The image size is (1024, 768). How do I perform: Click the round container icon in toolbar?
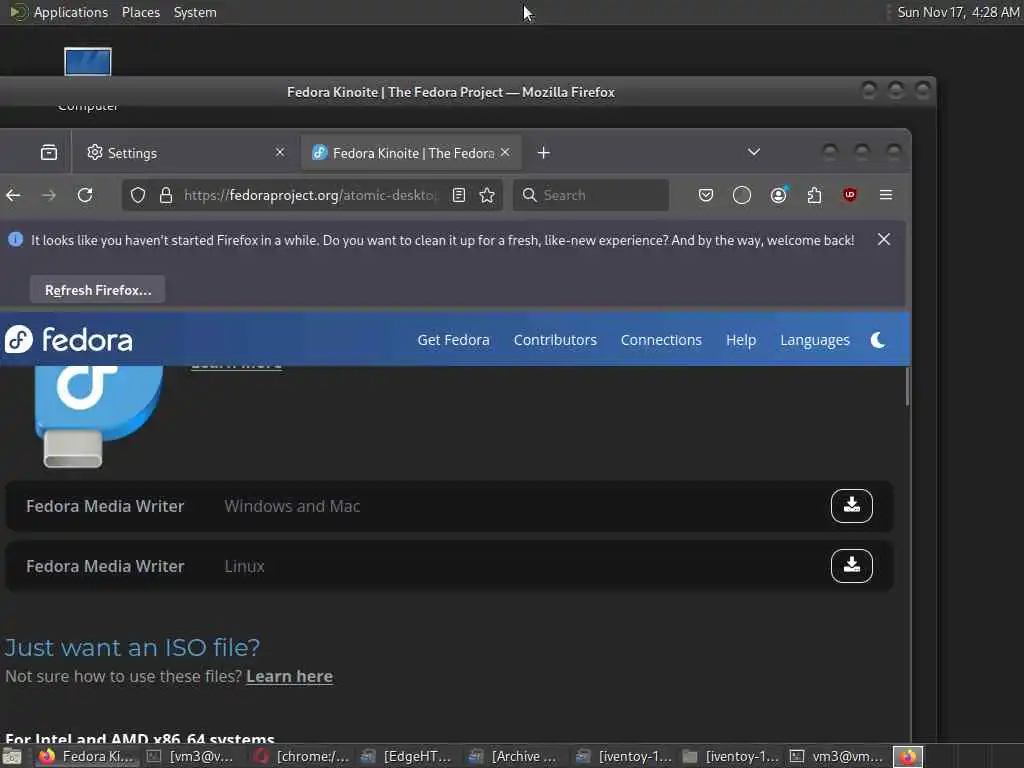click(742, 195)
